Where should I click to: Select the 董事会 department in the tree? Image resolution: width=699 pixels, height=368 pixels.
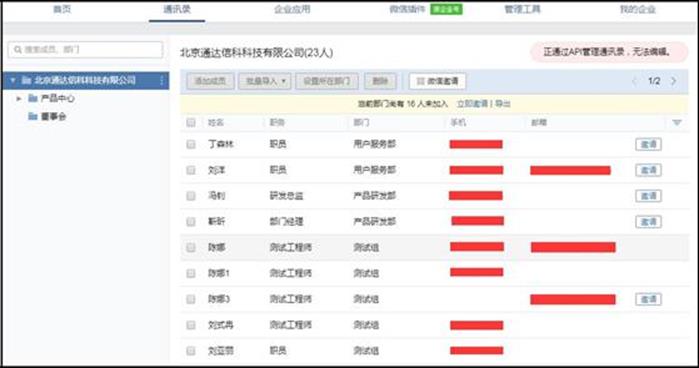(x=53, y=116)
